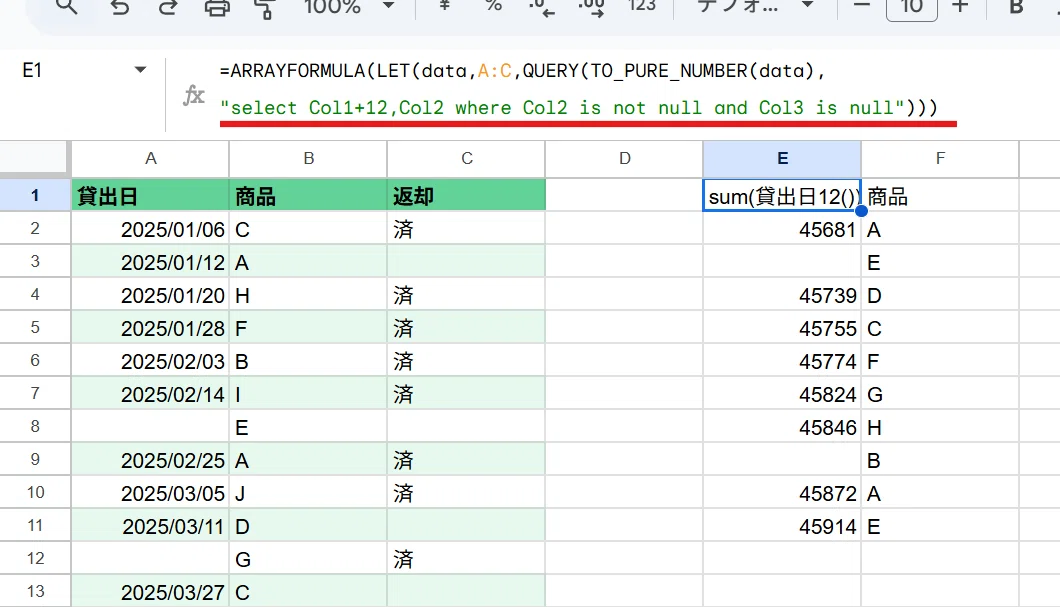Viewport: 1060px width, 607px height.
Task: Increase decimal places
Action: click(x=592, y=7)
